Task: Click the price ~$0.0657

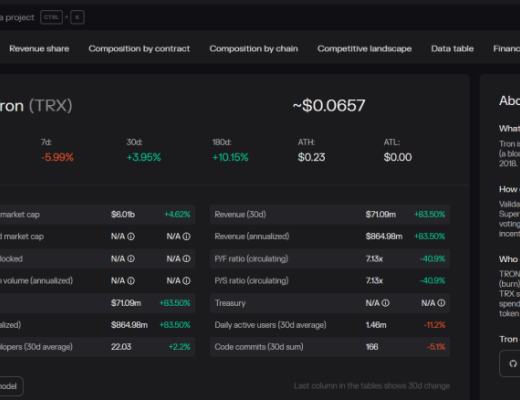Action: coord(329,106)
